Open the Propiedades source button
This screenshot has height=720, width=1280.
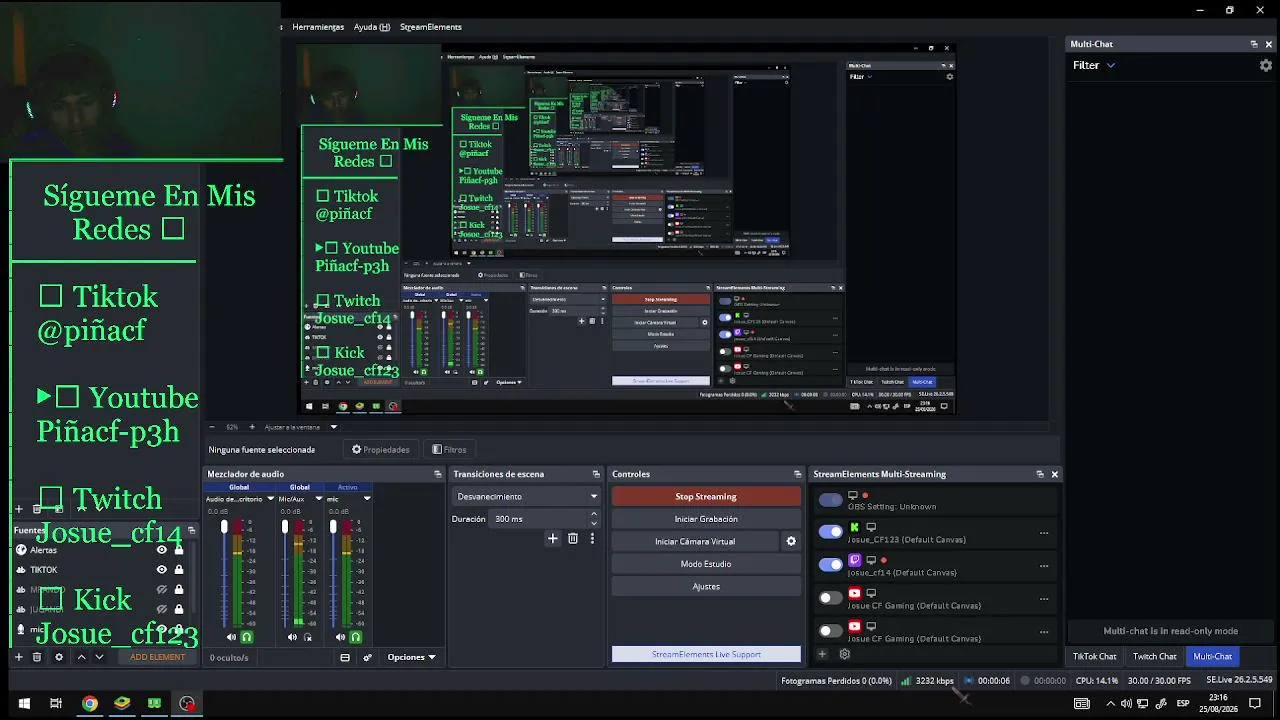381,450
